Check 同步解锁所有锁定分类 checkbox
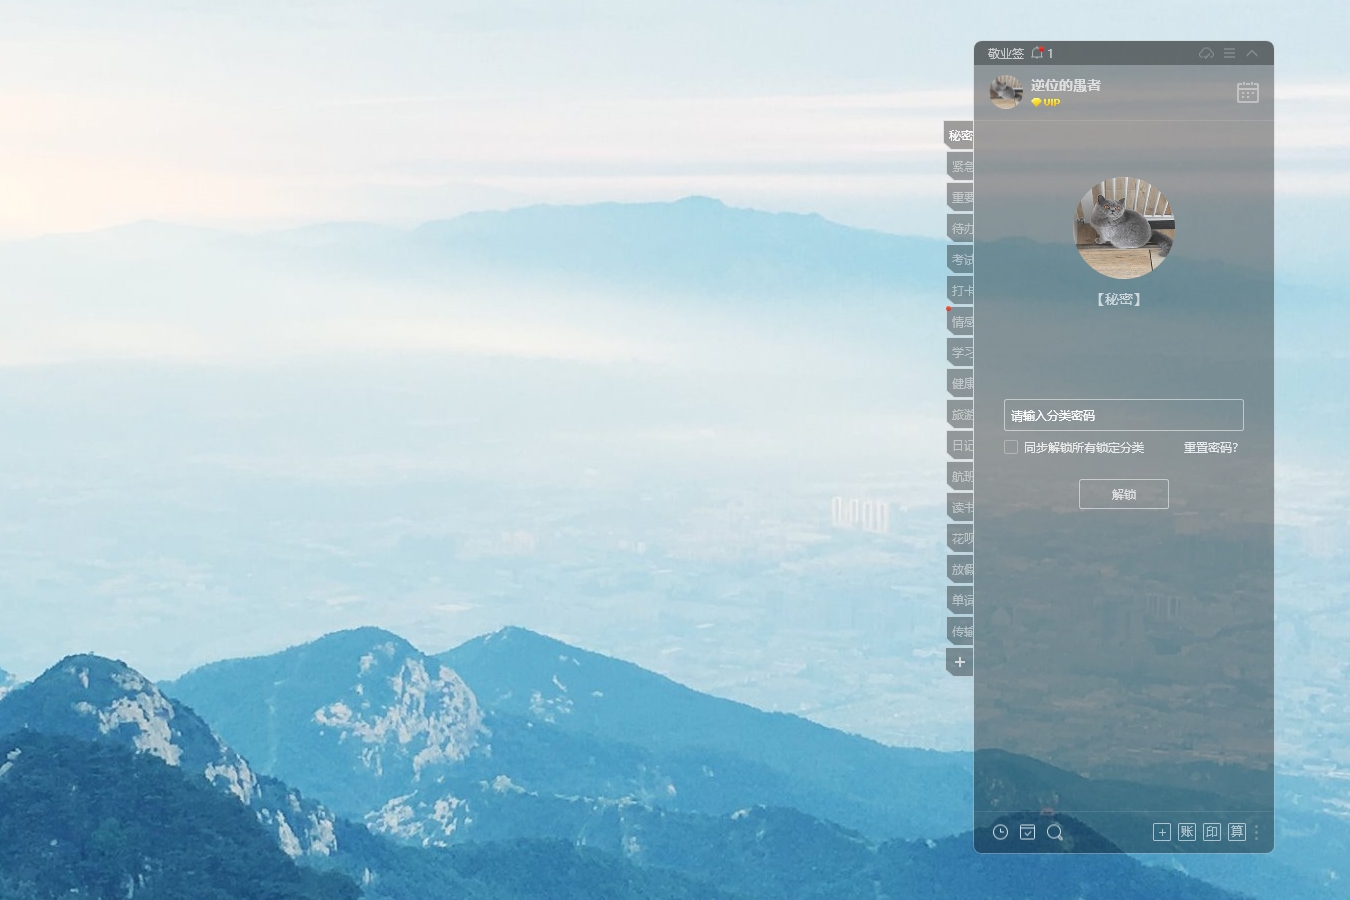 click(x=1011, y=447)
